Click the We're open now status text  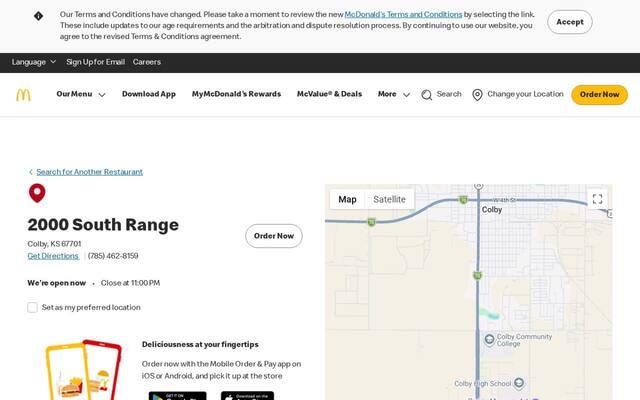56,283
